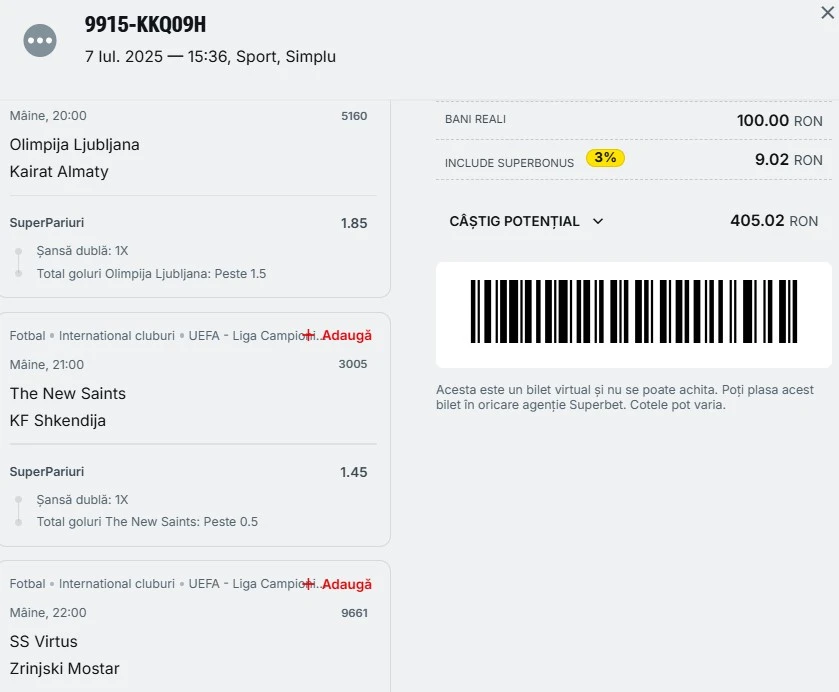839x692 pixels.
Task: Click Zrinjski Mostar team name
Action: click(x=64, y=668)
